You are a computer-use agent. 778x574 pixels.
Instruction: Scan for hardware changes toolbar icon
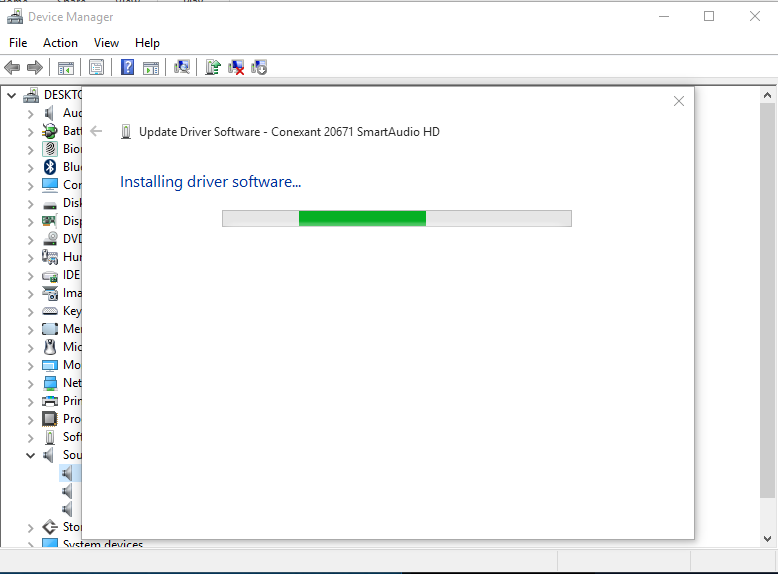(x=182, y=67)
